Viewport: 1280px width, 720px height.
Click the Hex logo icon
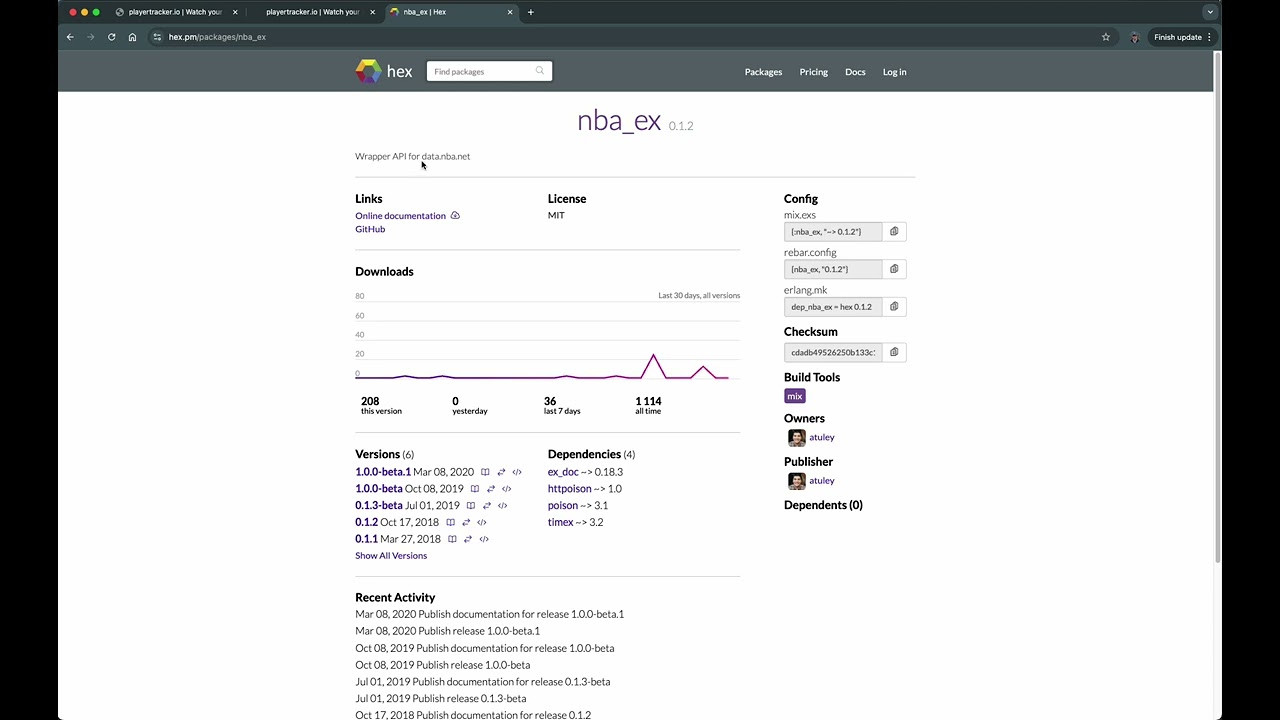[x=369, y=71]
